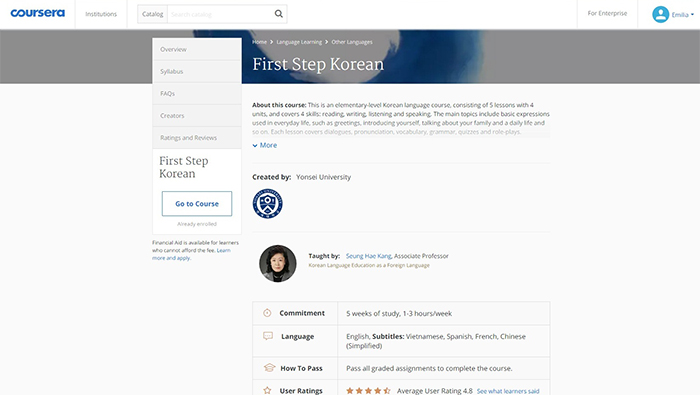
Task: Click Pass all graded assignments text
Action: (x=429, y=368)
